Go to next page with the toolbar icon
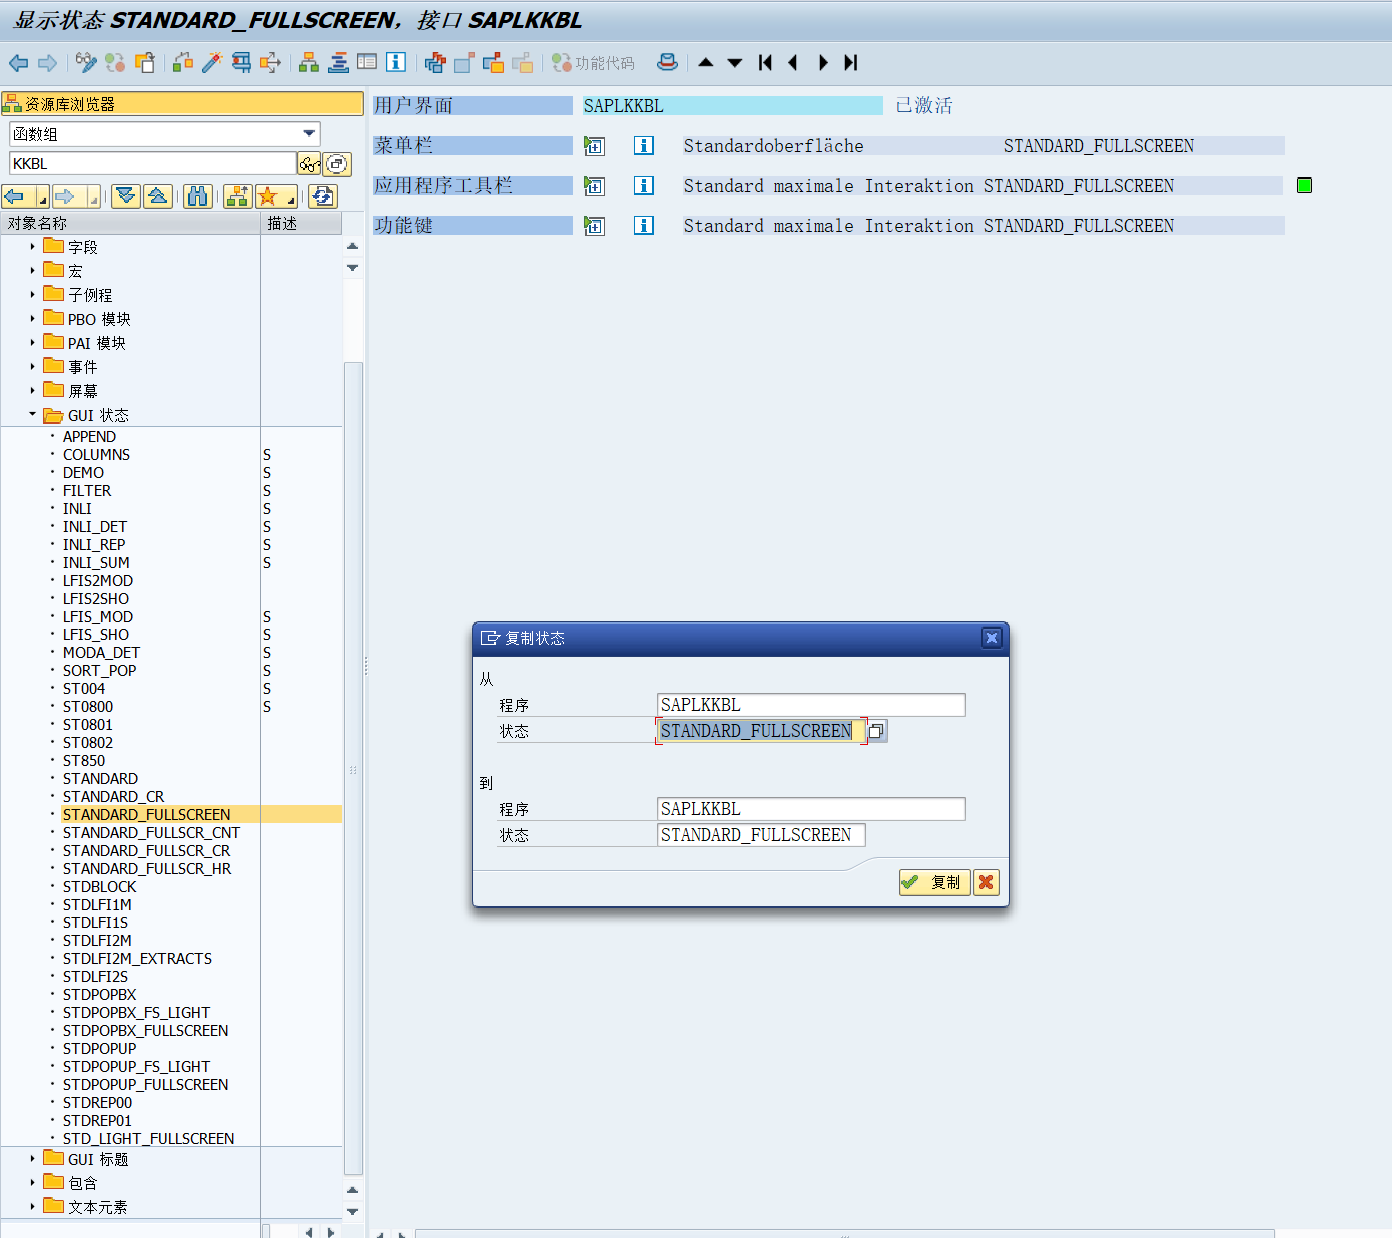This screenshot has height=1238, width=1392. pyautogui.click(x=823, y=63)
